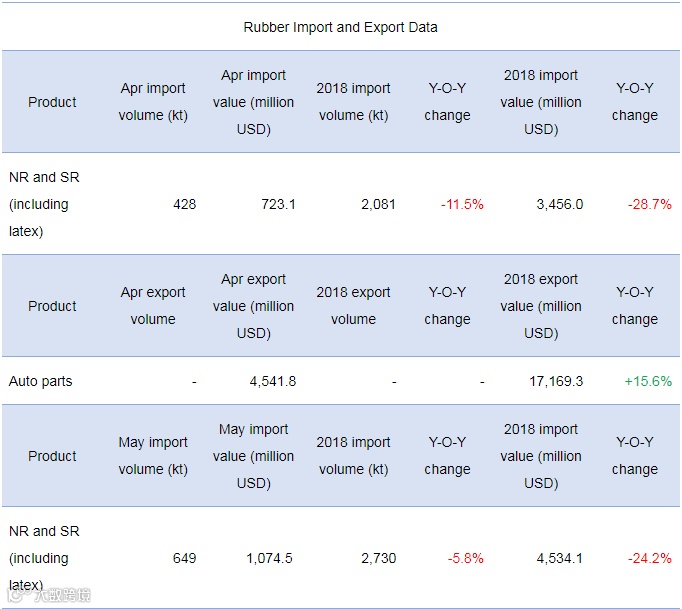Select the red -11.5% change value

pyautogui.click(x=462, y=204)
